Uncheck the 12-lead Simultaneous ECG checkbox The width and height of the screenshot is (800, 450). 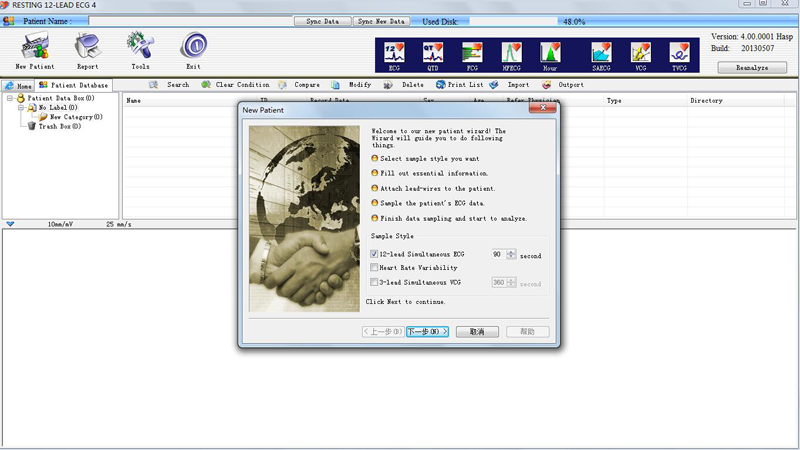click(374, 255)
